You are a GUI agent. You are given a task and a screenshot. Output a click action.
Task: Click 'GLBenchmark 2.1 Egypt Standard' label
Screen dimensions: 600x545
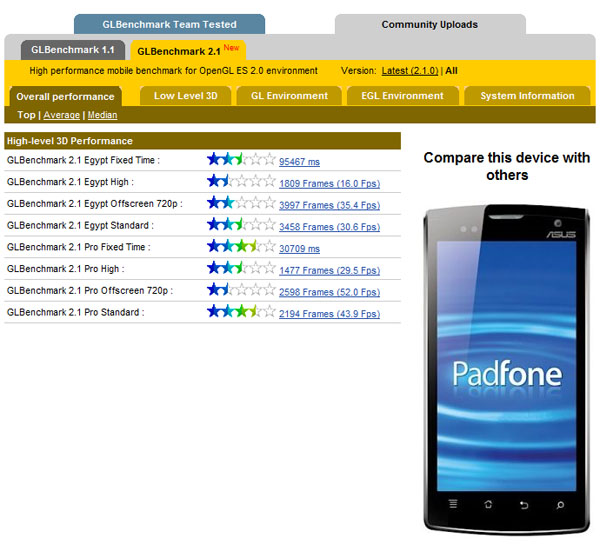click(x=80, y=225)
